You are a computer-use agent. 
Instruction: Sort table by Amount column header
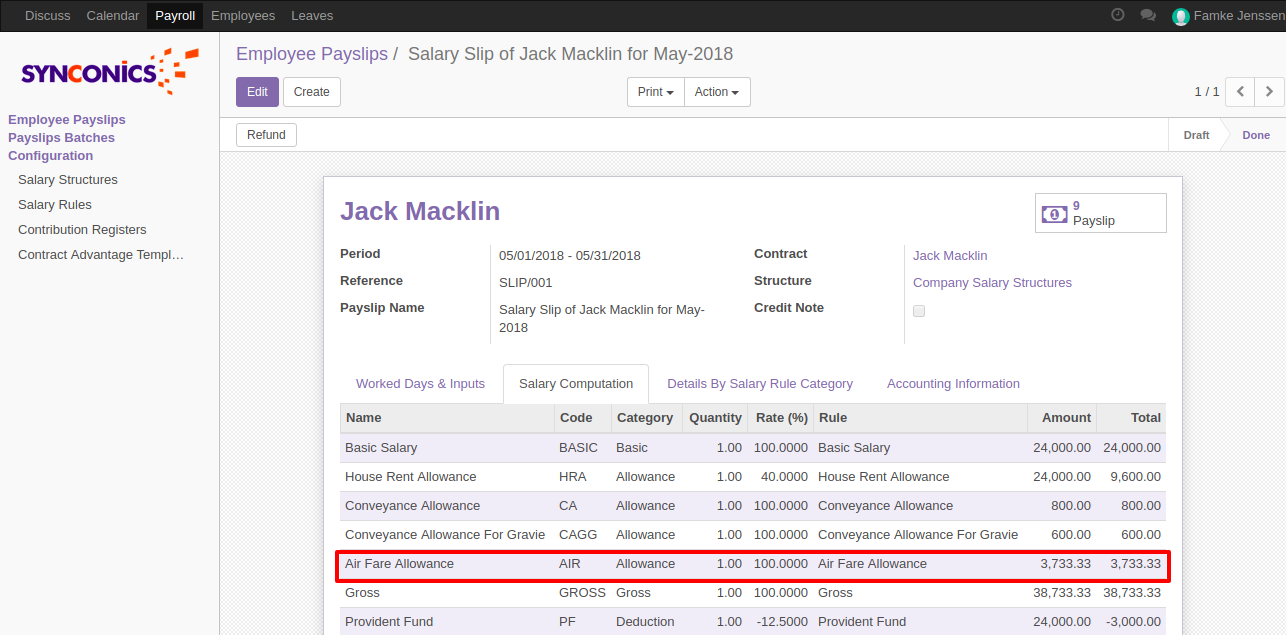coord(1066,418)
